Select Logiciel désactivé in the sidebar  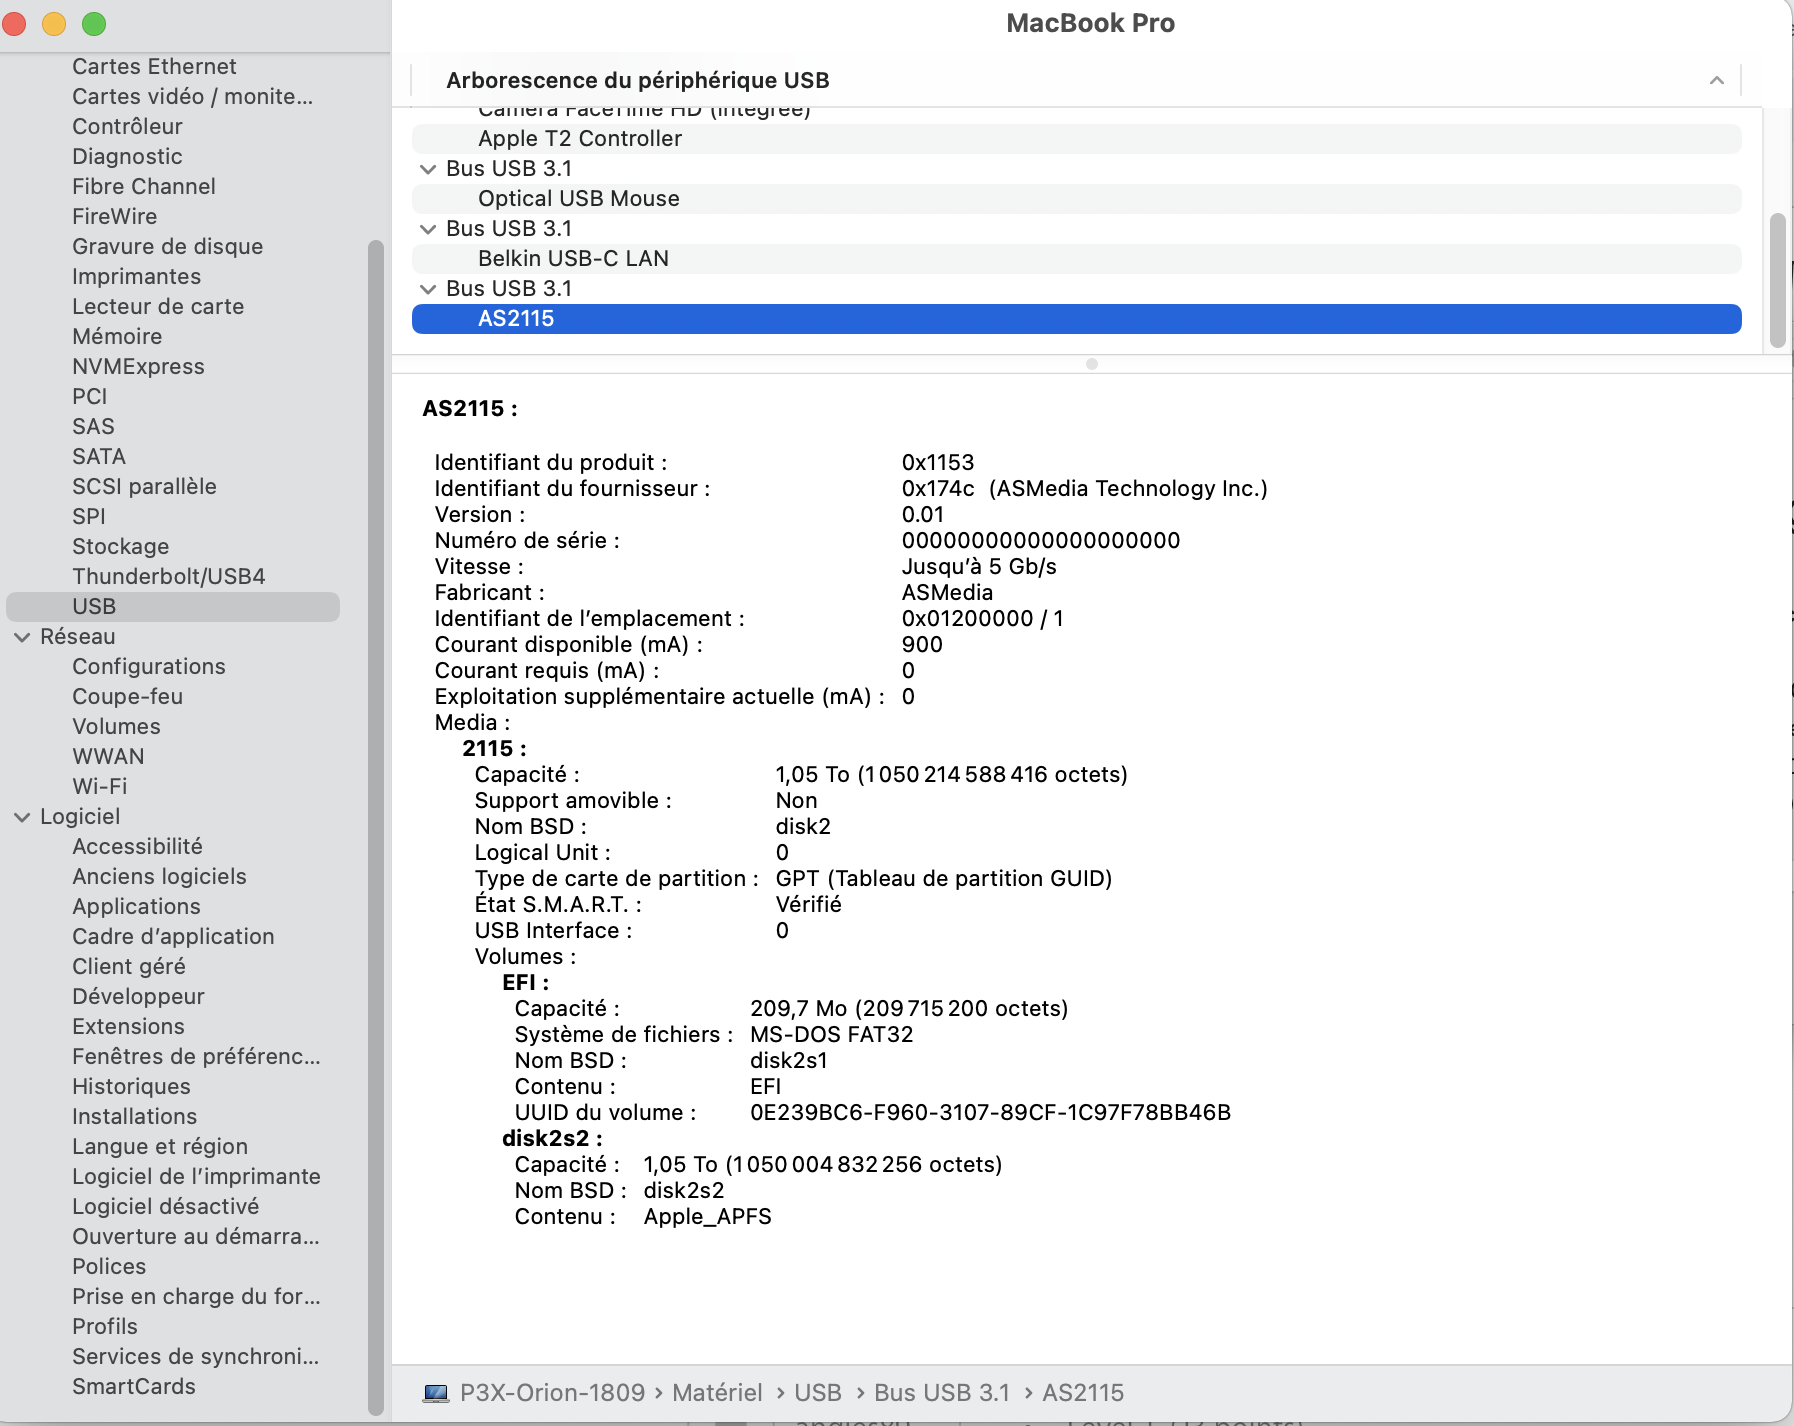[165, 1207]
